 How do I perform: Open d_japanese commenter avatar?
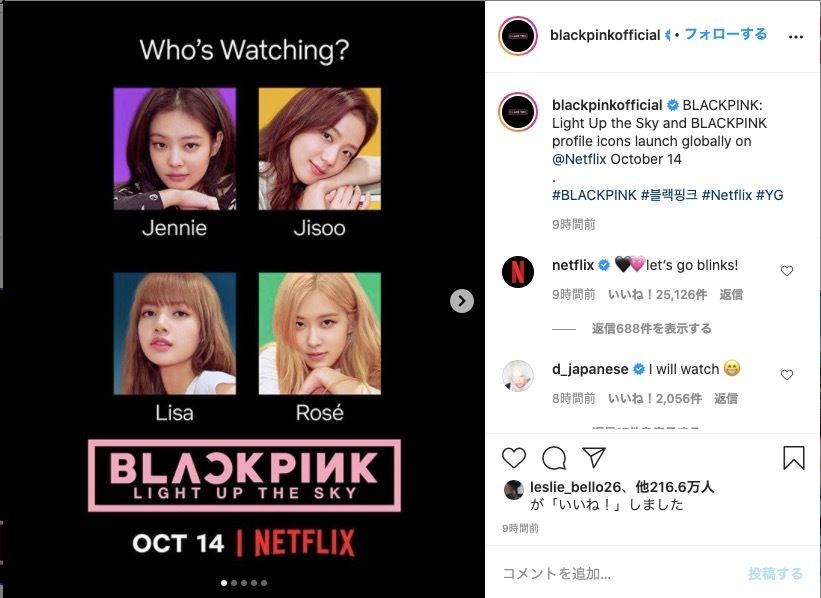pos(518,376)
